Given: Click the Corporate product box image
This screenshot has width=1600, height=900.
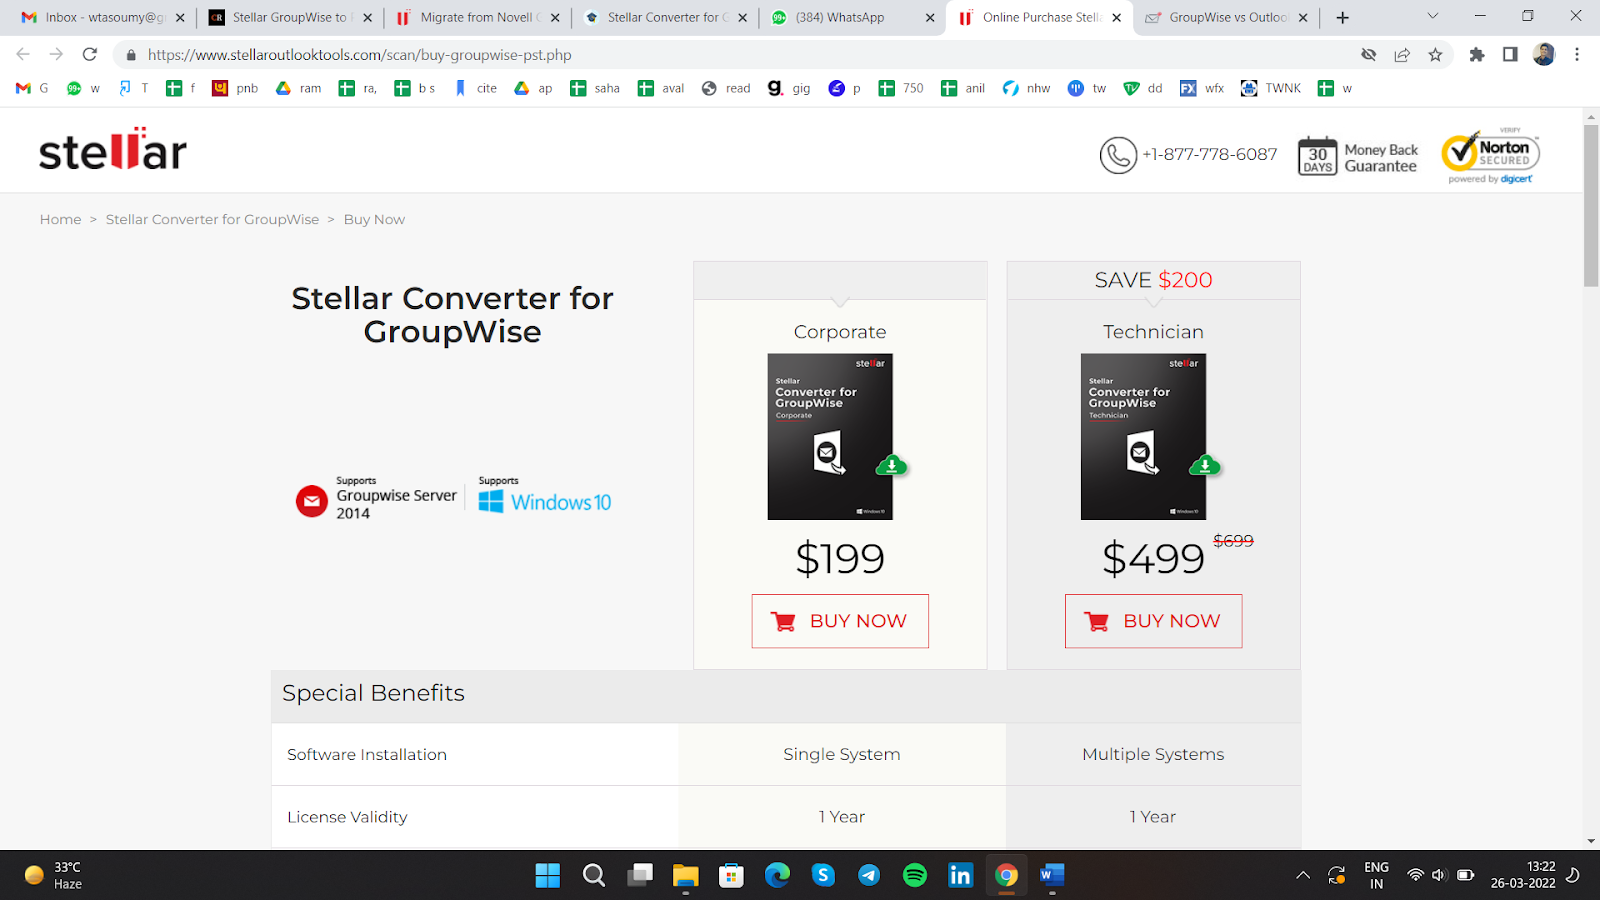Looking at the screenshot, I should [830, 436].
